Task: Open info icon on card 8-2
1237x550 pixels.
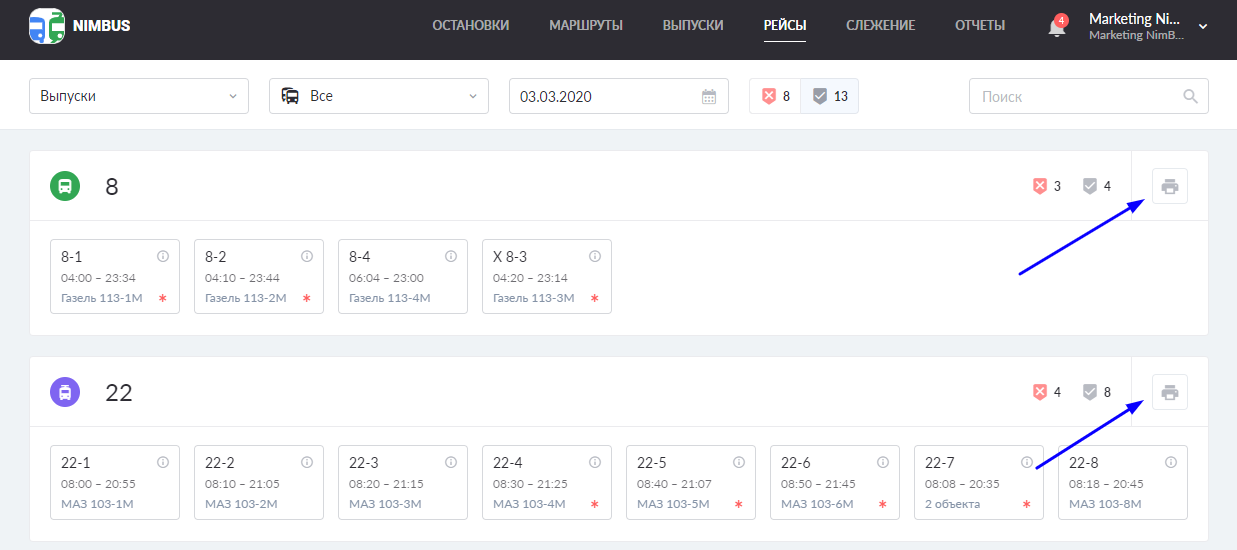Action: (x=307, y=257)
